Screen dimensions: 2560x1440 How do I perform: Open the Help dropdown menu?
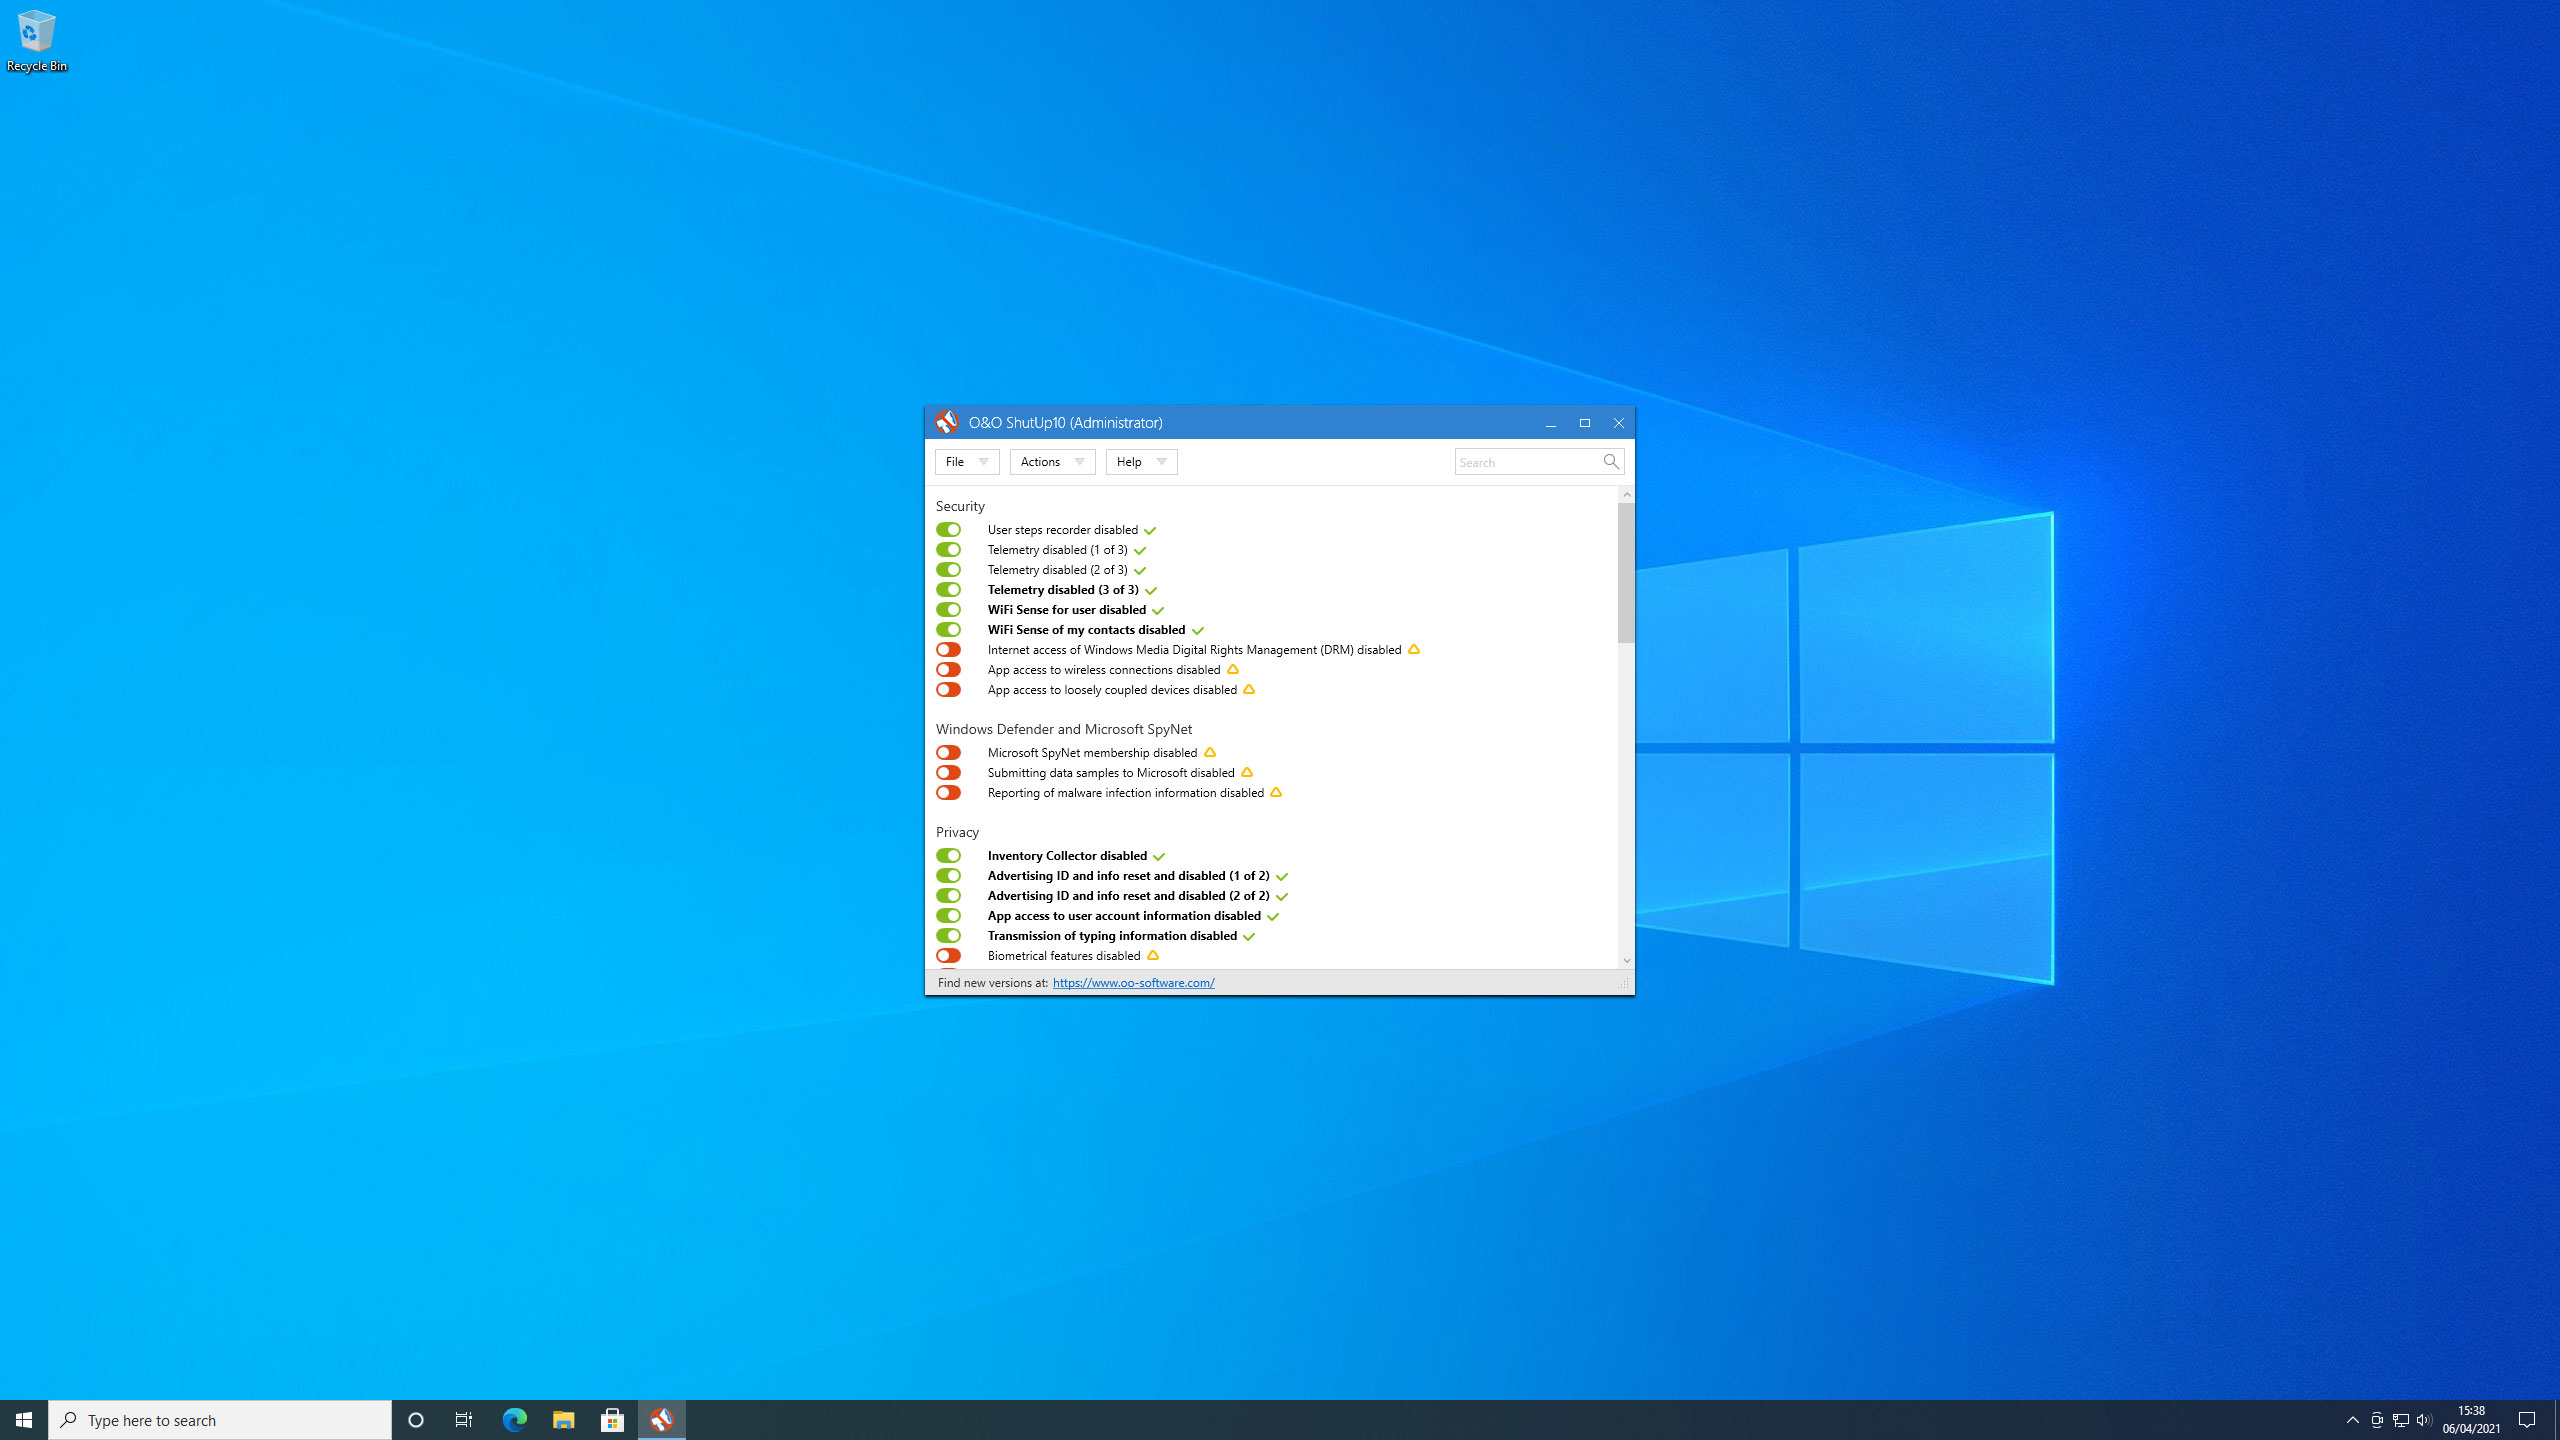tap(1141, 461)
